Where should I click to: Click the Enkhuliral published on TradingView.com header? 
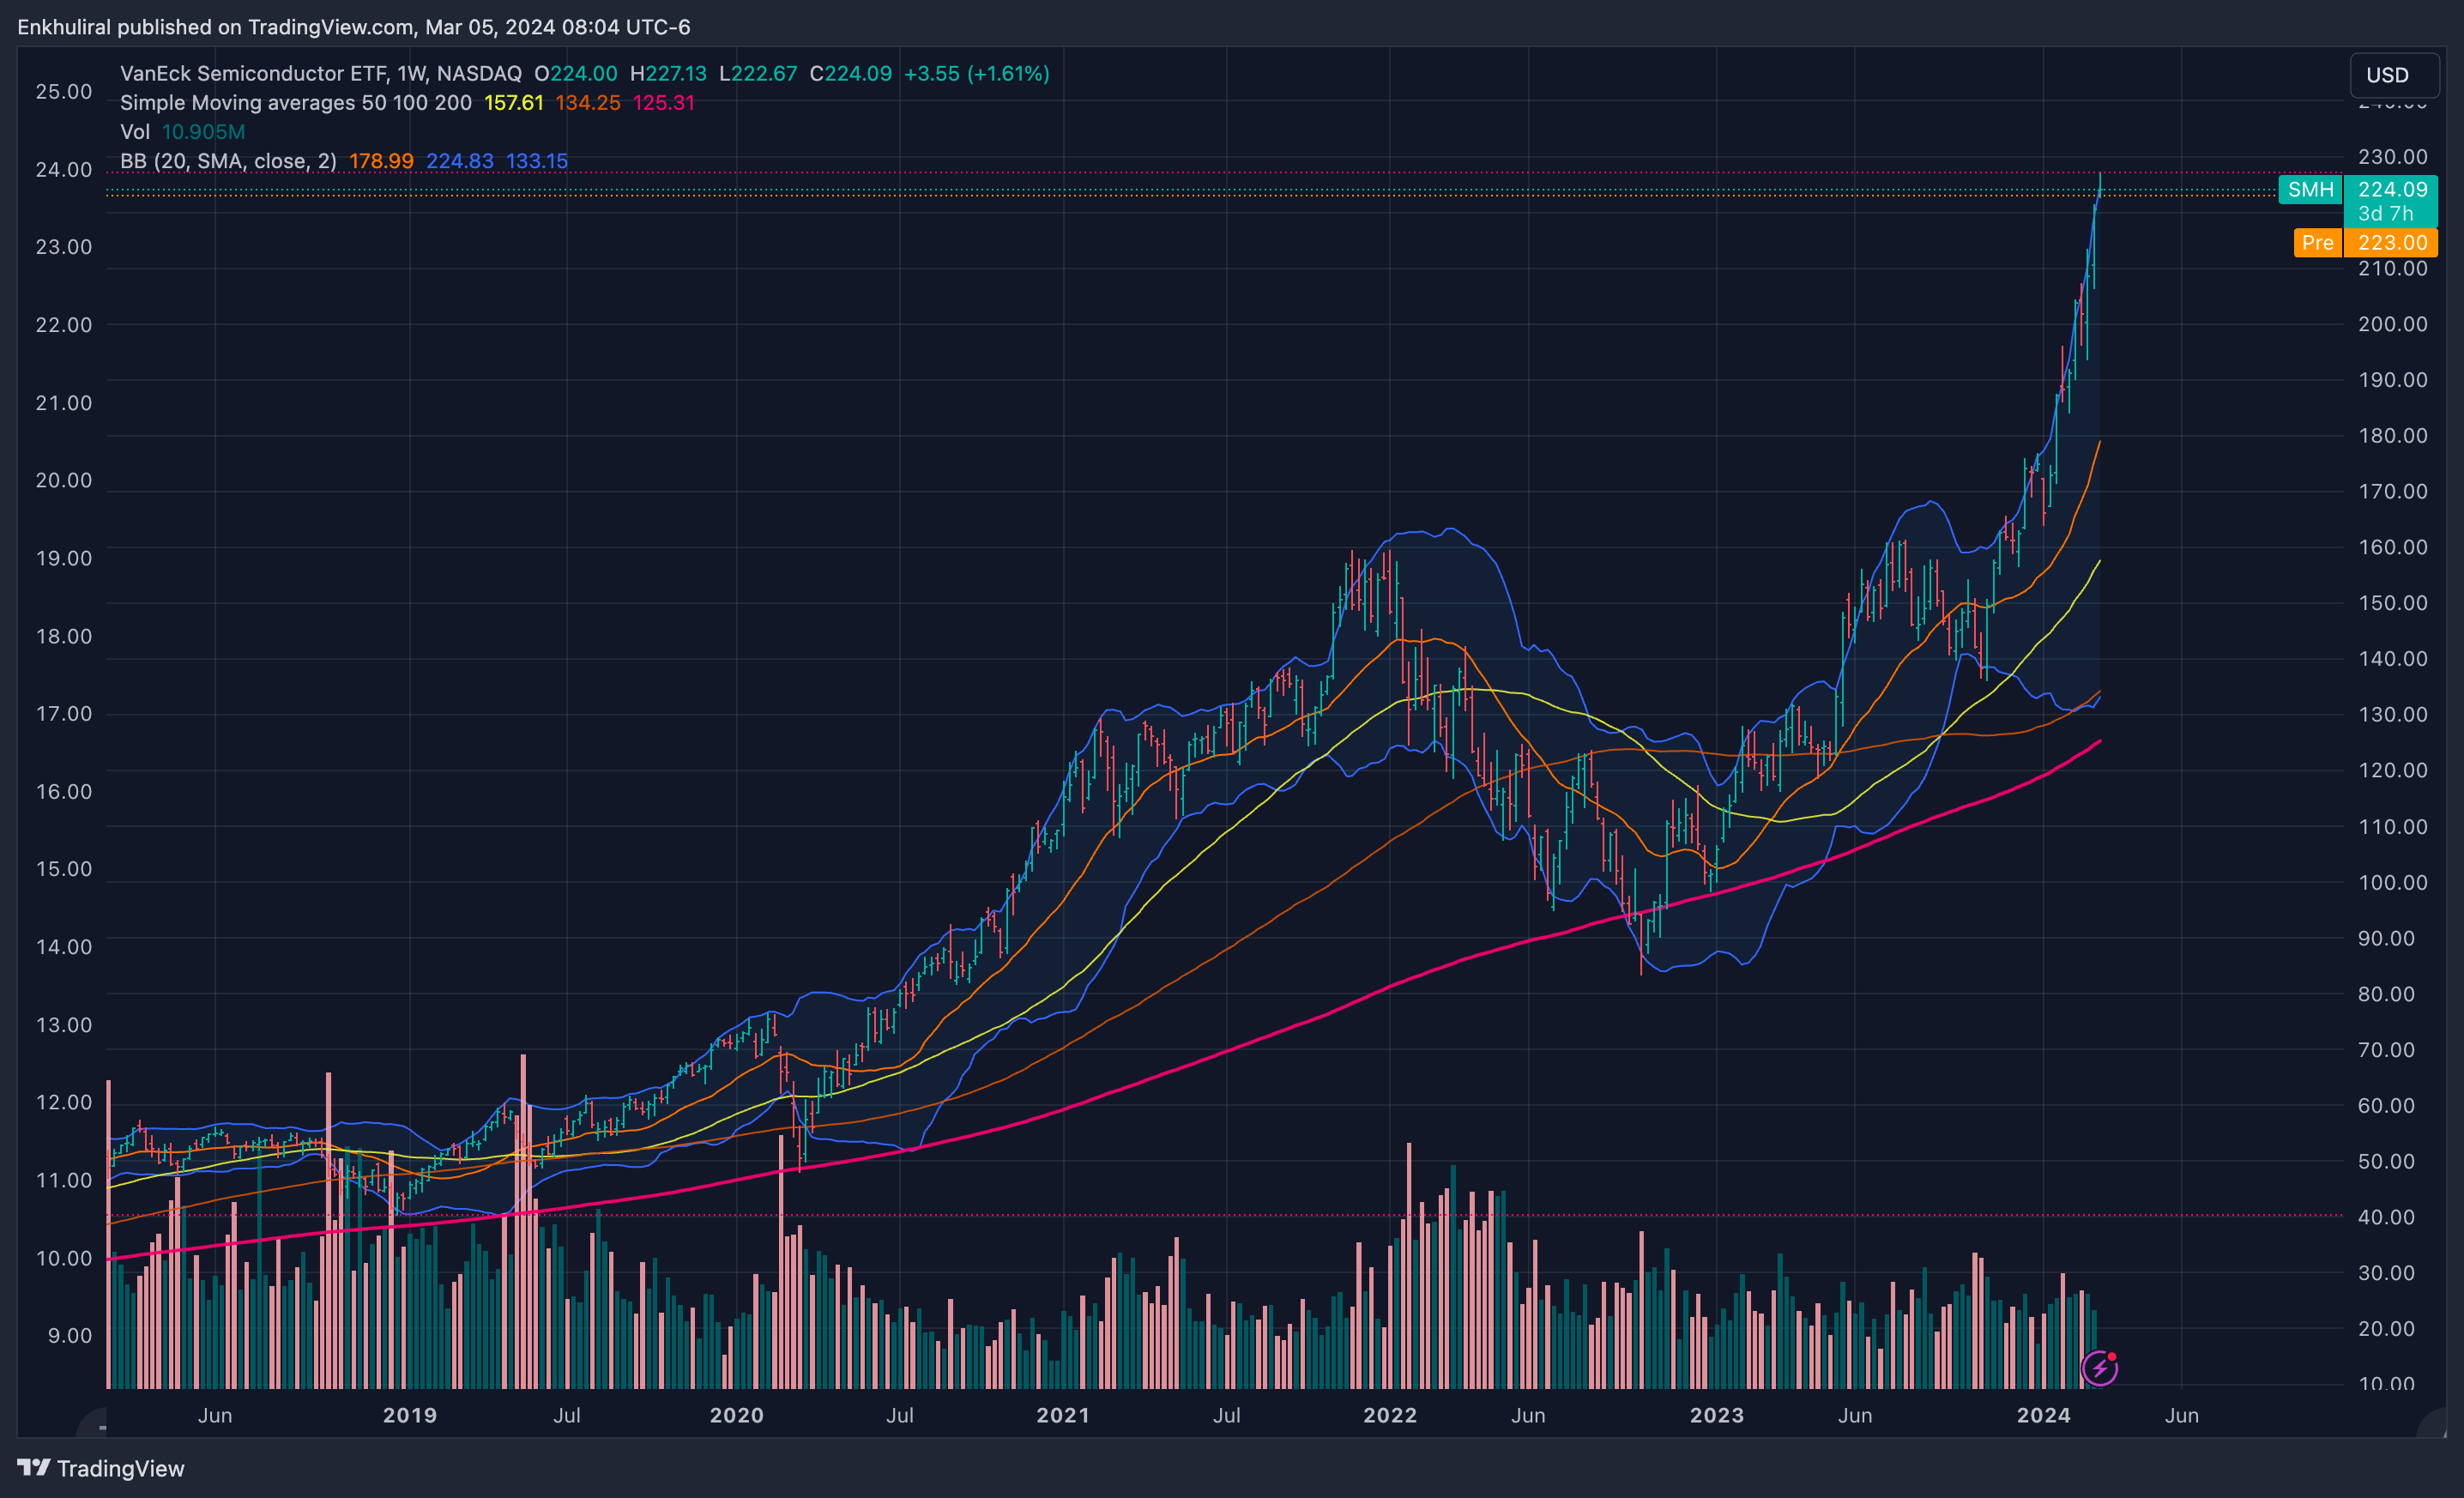coord(353,27)
